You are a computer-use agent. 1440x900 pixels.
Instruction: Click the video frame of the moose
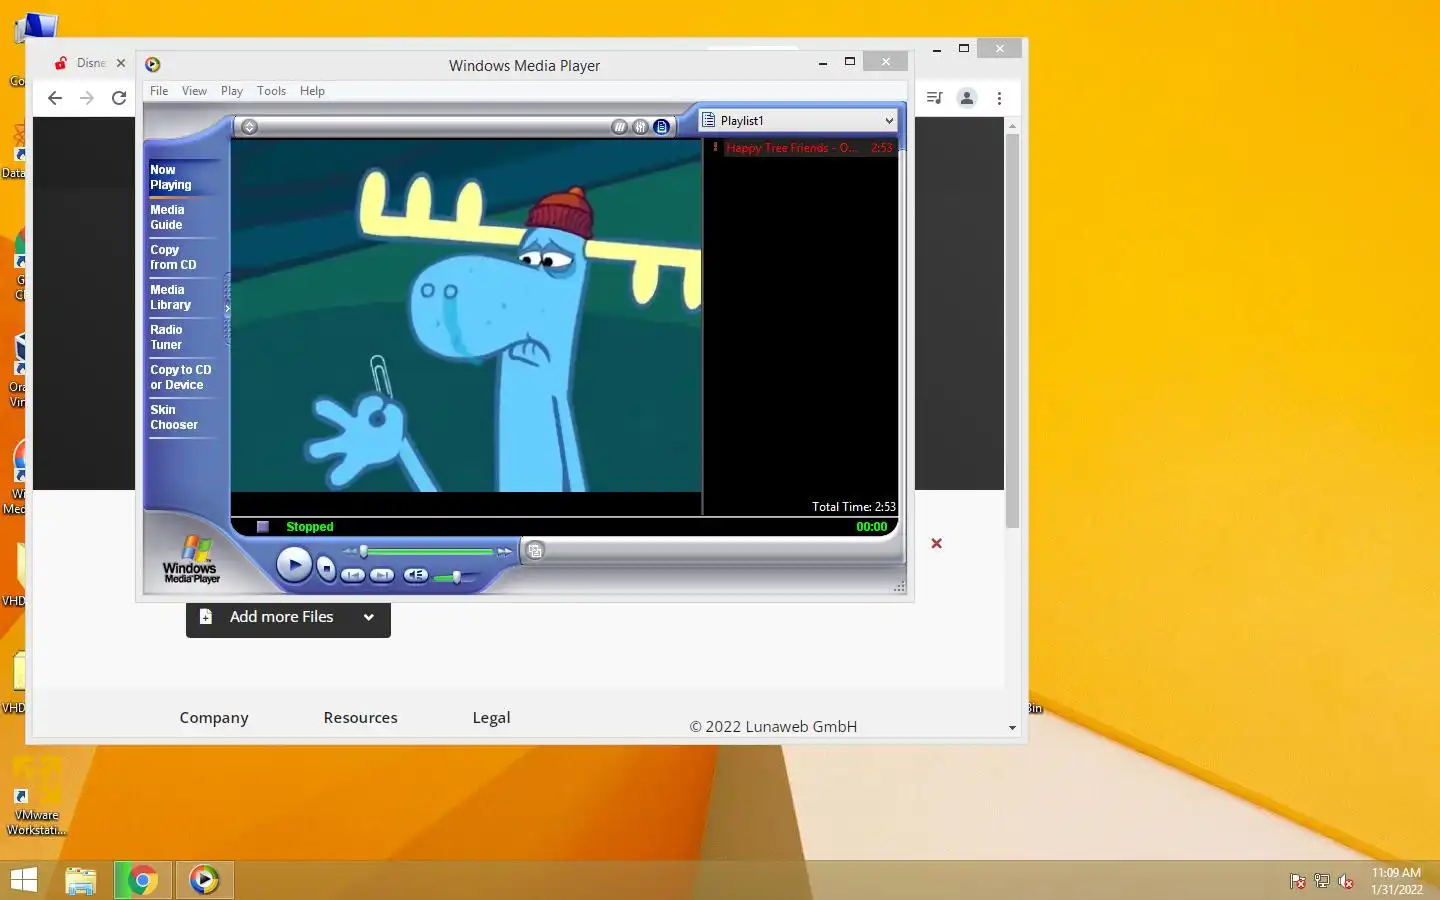(x=466, y=315)
